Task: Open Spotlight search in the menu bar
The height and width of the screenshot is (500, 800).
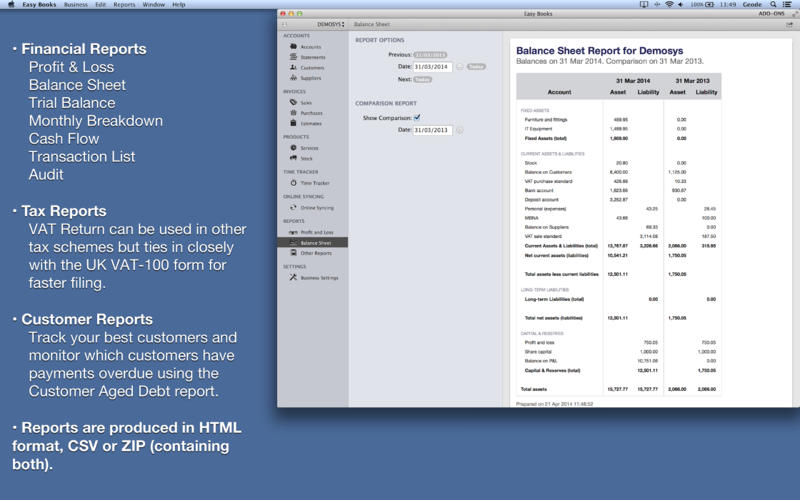Action: 773,4
